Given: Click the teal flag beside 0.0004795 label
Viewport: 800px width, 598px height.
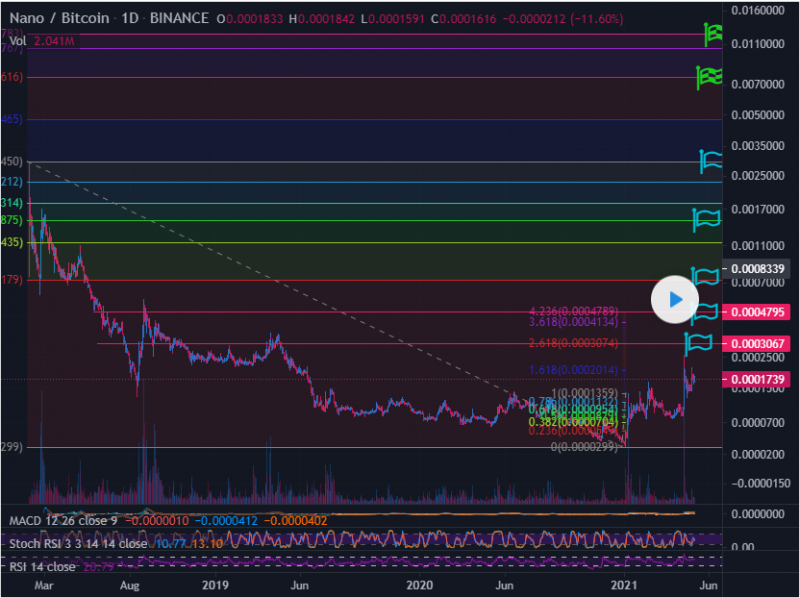Looking at the screenshot, I should (x=706, y=311).
